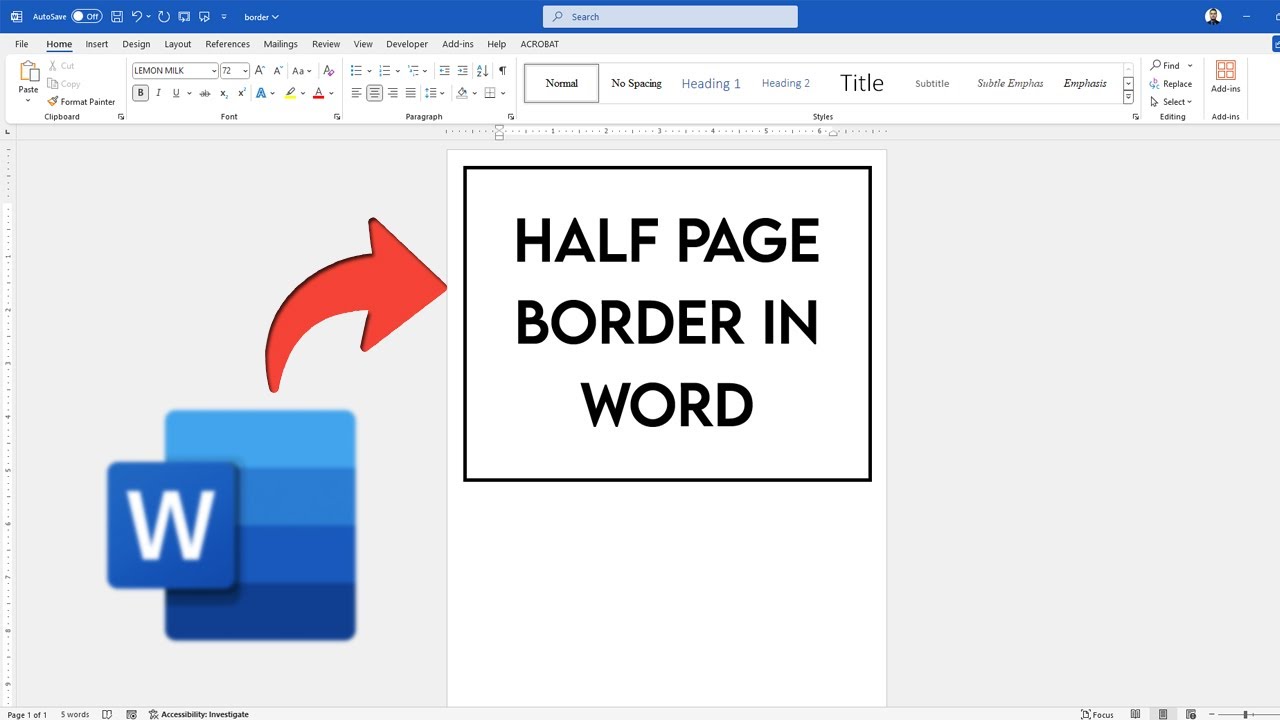Image resolution: width=1280 pixels, height=720 pixels.
Task: Open the Paragraph dialog launcher
Action: point(511,117)
